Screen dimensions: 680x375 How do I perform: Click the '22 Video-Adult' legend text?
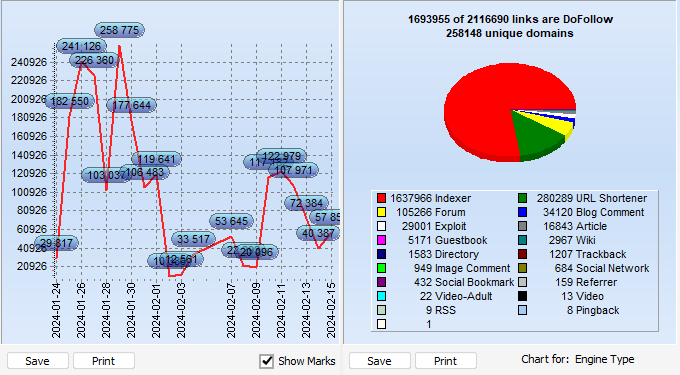[456, 296]
